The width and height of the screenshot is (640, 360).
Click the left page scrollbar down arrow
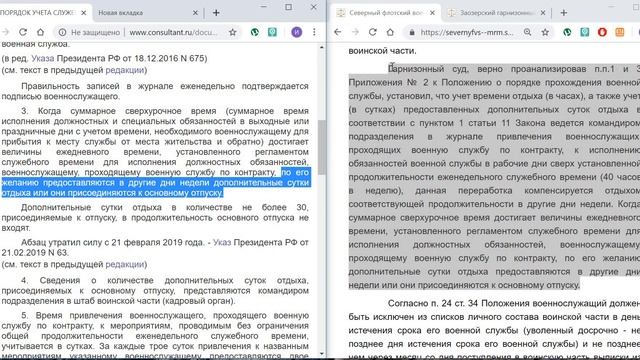pos(322,353)
